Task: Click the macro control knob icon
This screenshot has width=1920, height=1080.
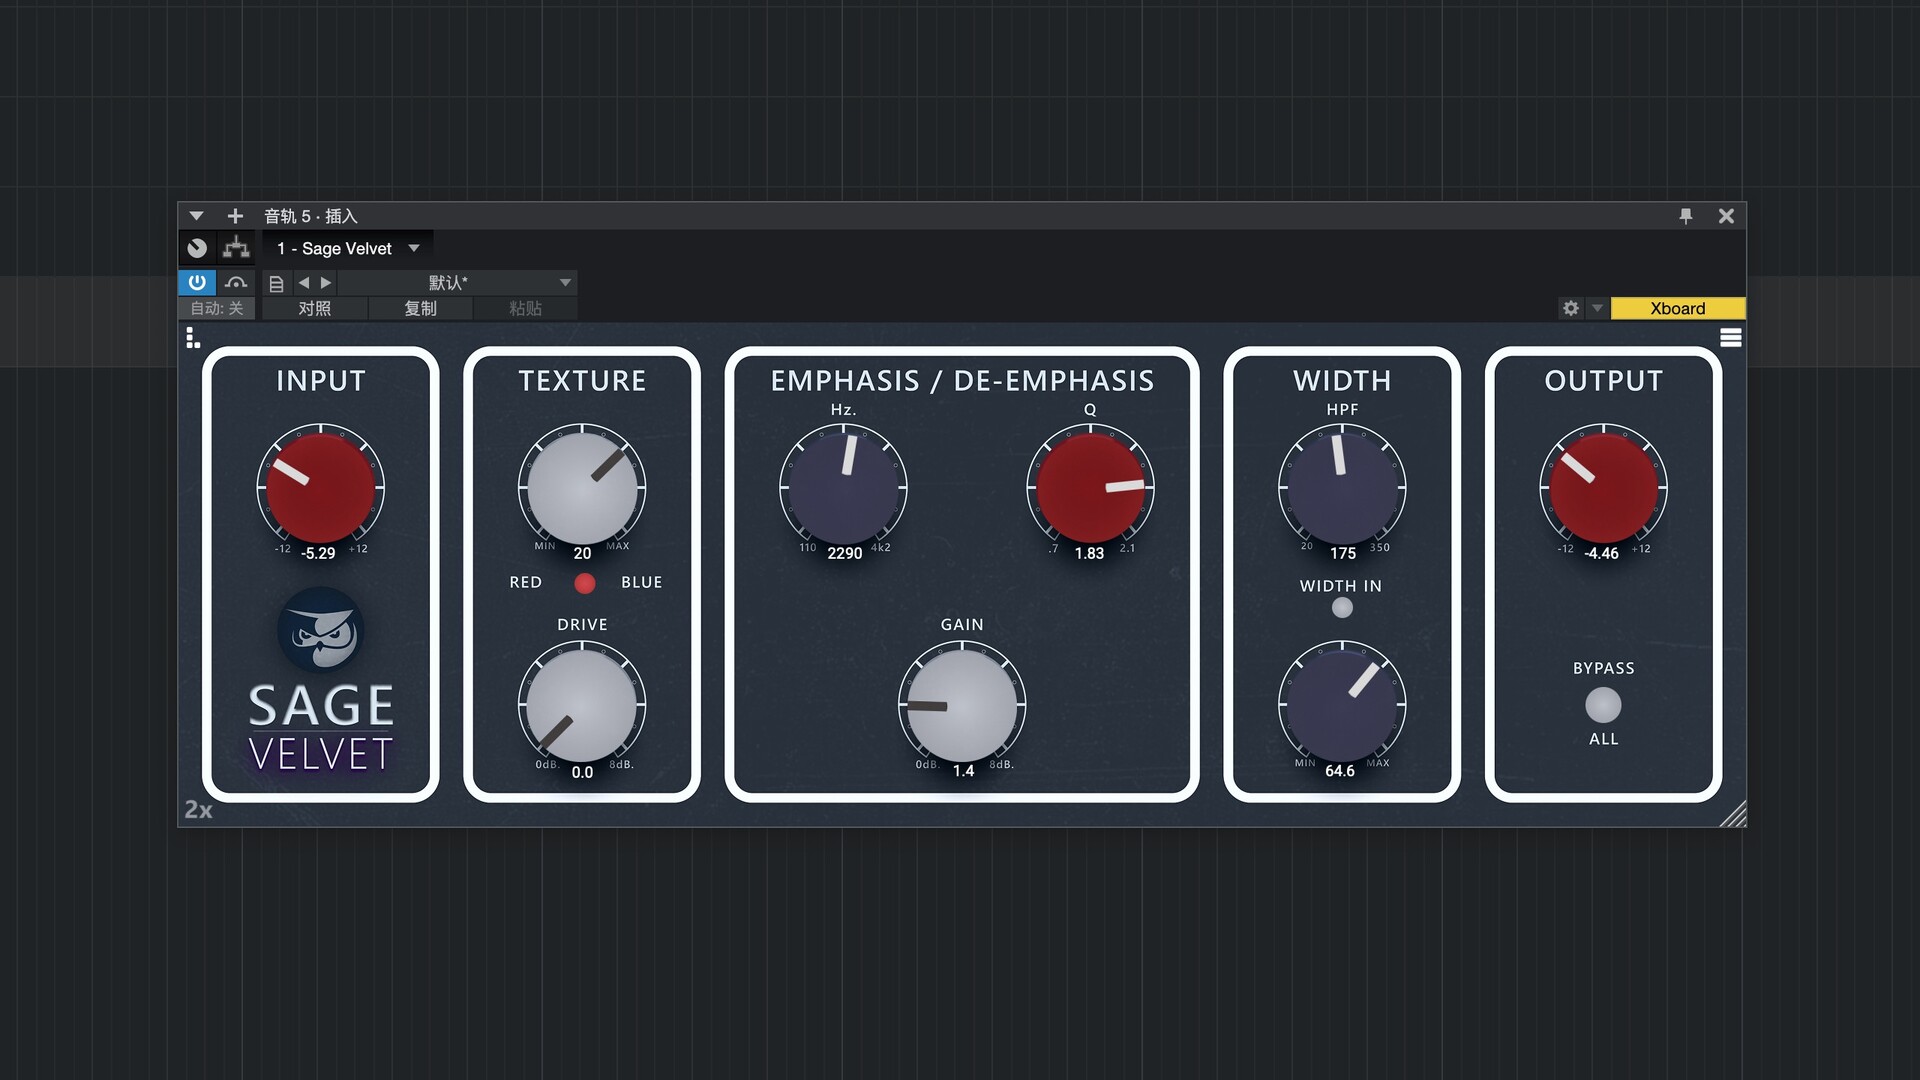Action: 197,248
